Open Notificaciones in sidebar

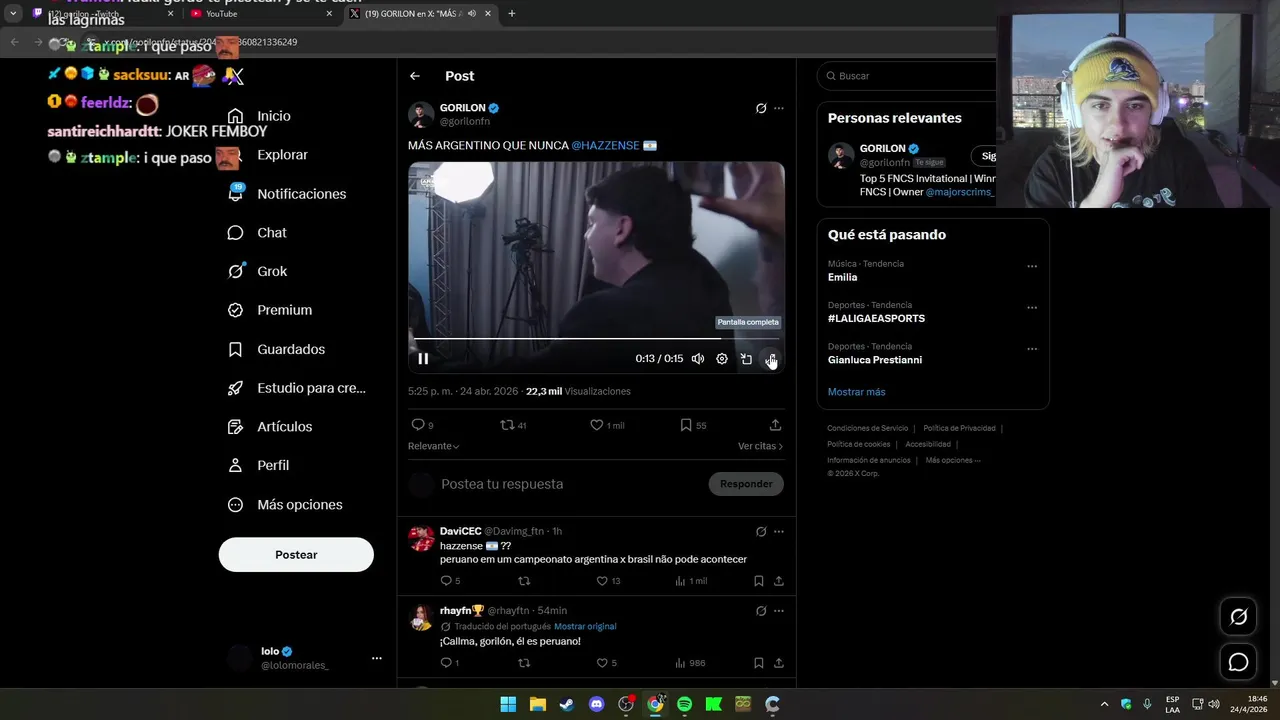[286, 194]
